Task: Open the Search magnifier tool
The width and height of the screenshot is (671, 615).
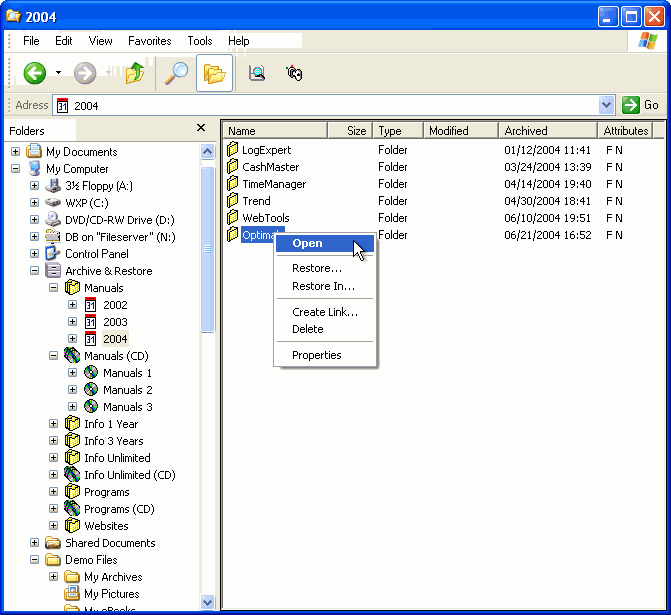Action: (x=176, y=73)
